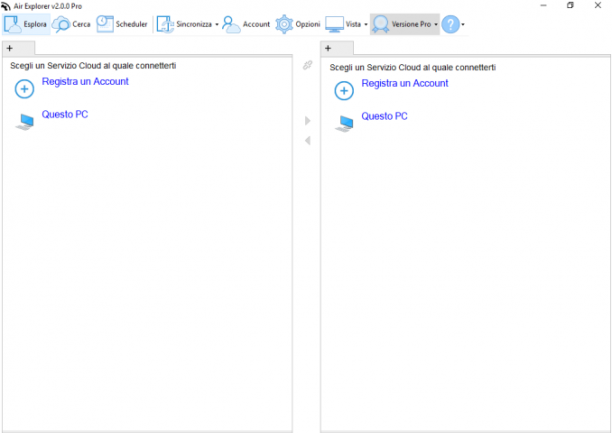Click the Sincronizza sync icon

pyautogui.click(x=165, y=24)
